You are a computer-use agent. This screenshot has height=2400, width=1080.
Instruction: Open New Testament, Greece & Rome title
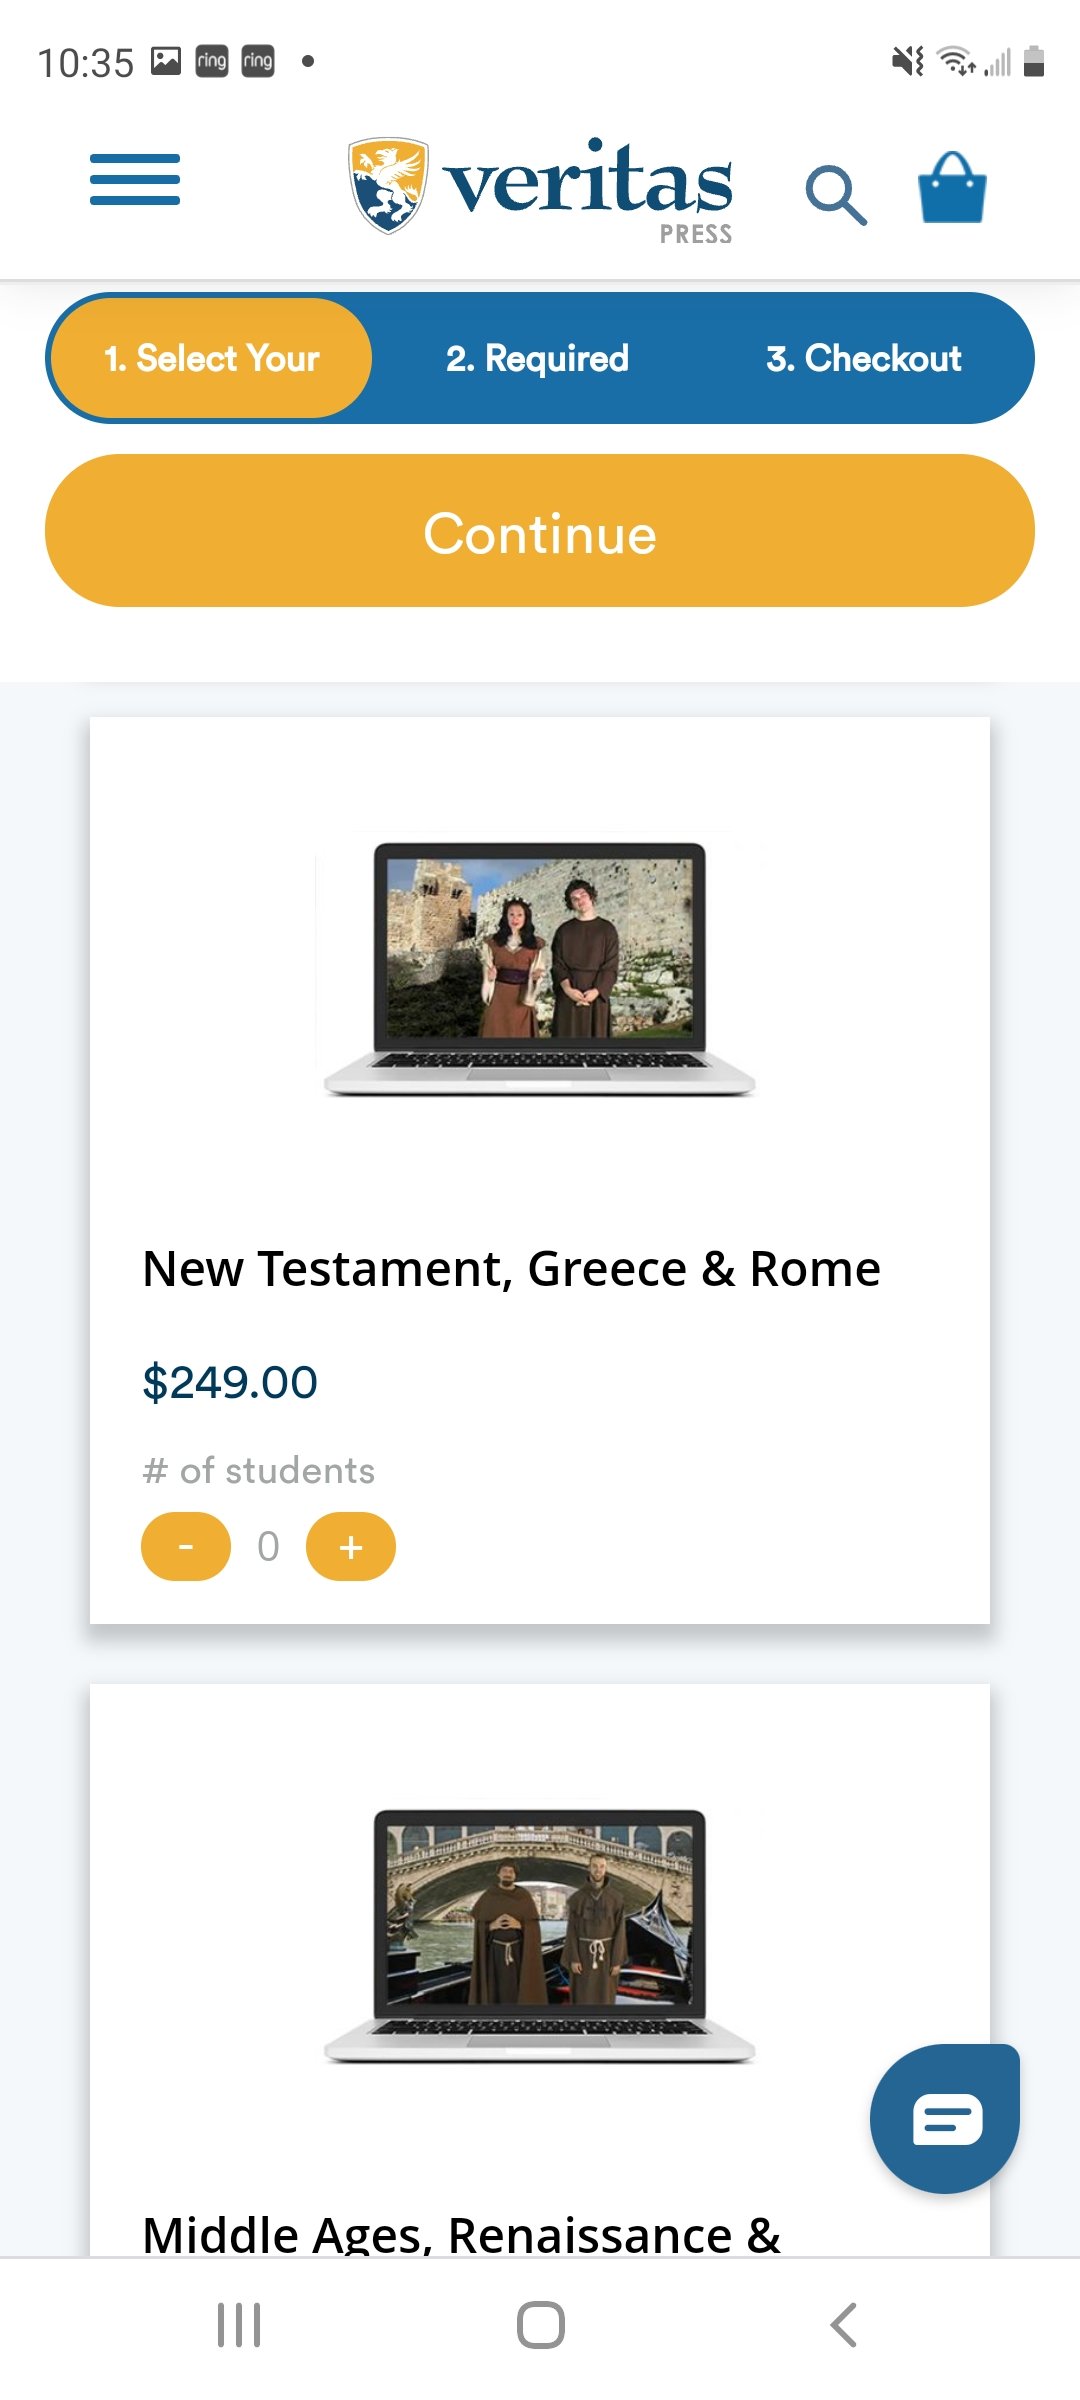coord(511,1269)
